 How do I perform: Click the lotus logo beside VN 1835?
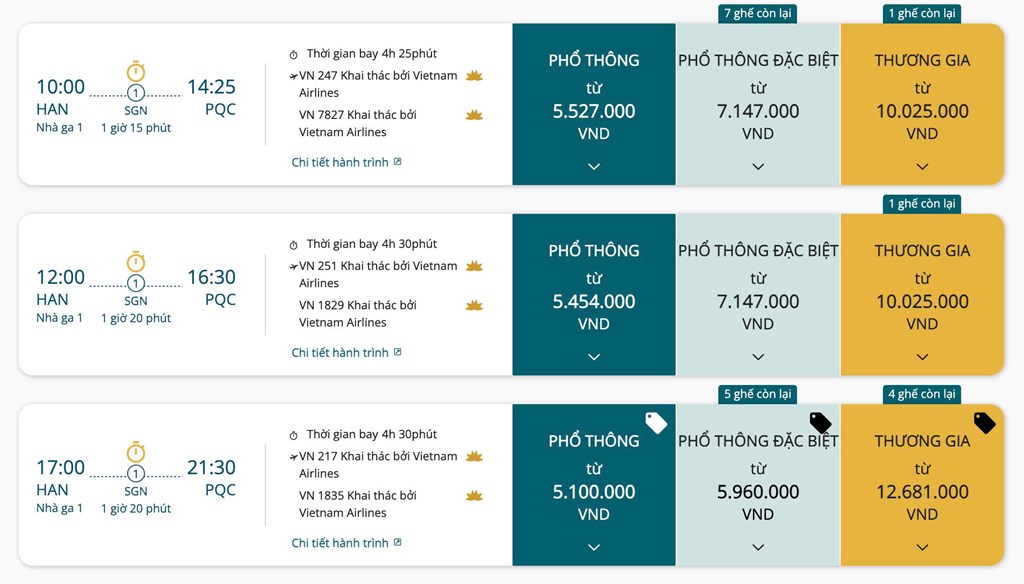tap(474, 496)
